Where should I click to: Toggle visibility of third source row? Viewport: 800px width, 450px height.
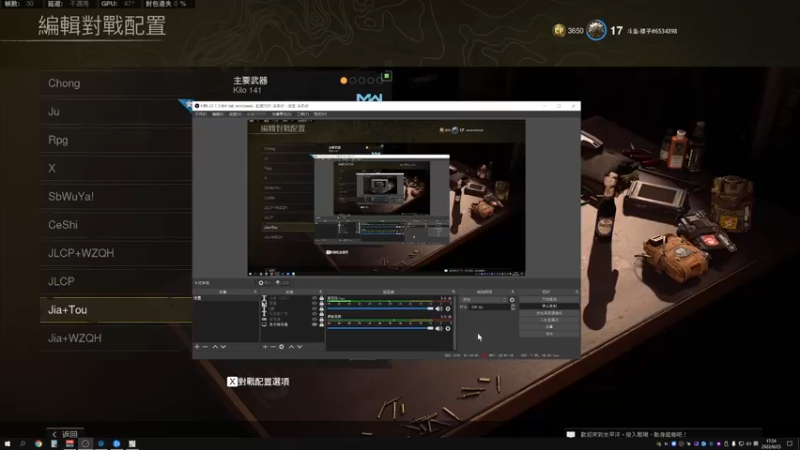pos(314,309)
